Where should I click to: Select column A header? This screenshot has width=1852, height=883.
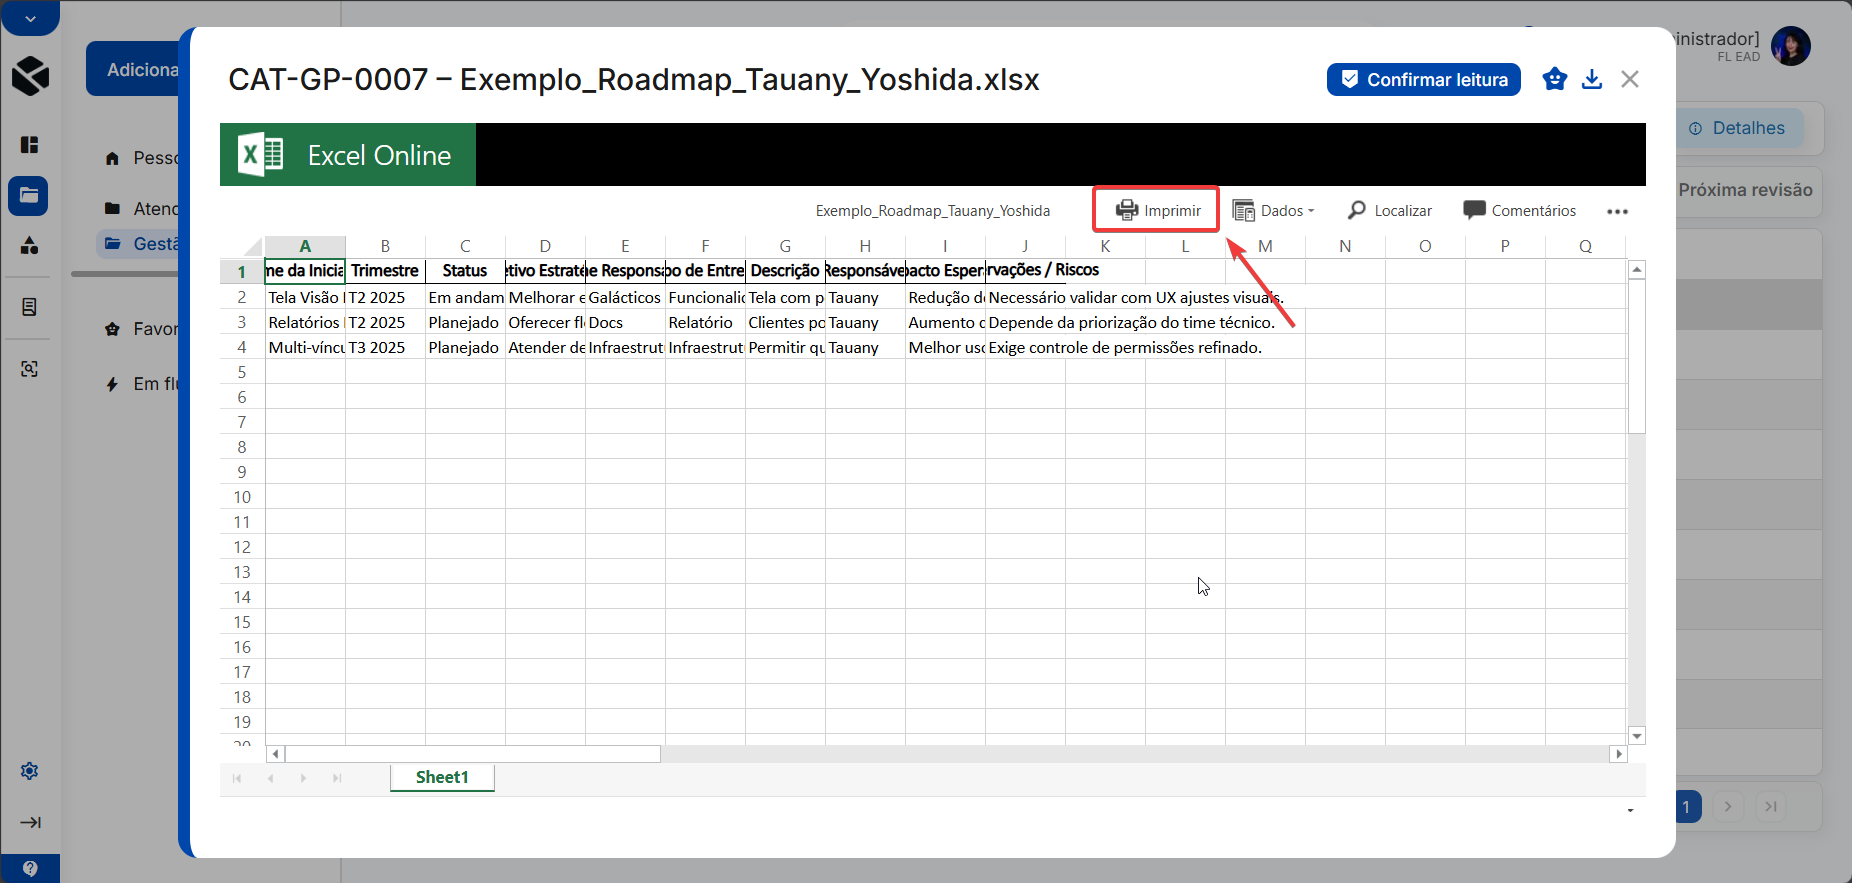[x=305, y=246]
